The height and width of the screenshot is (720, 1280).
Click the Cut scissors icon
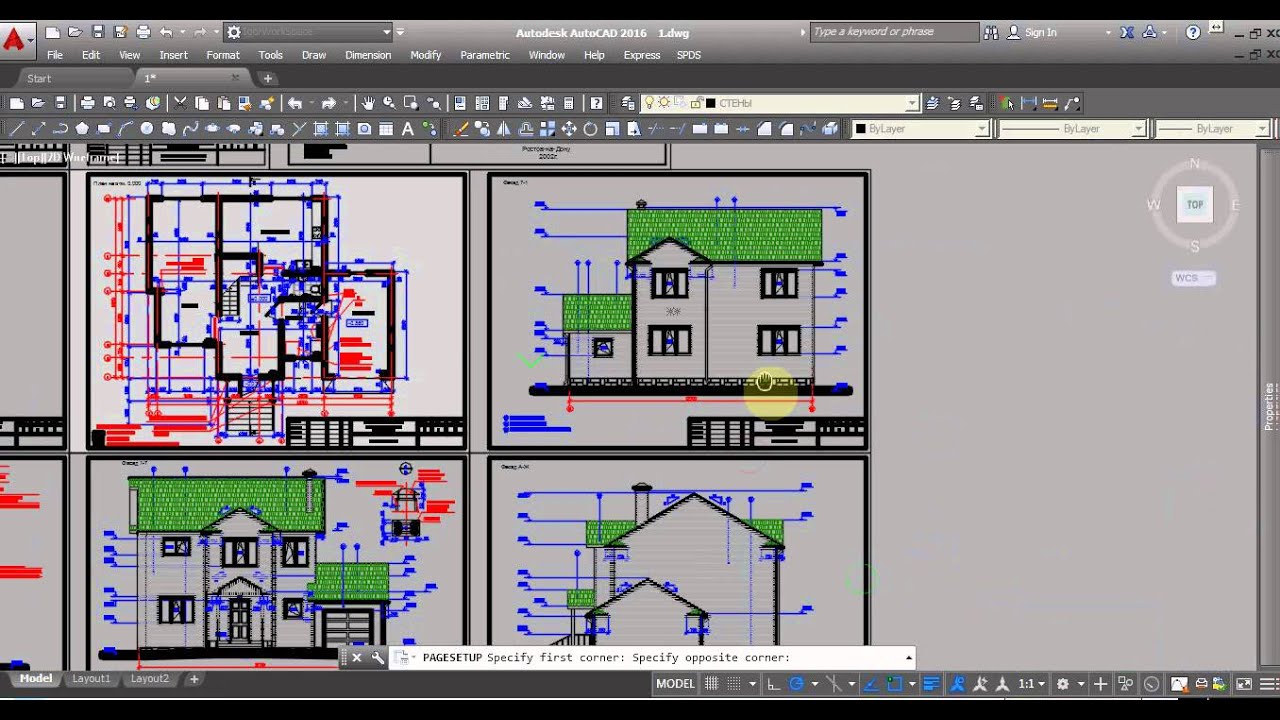tap(180, 103)
